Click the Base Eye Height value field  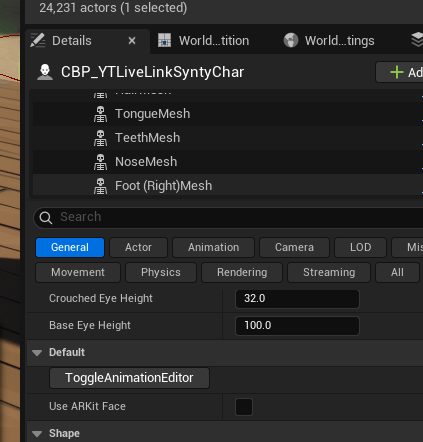coord(297,326)
